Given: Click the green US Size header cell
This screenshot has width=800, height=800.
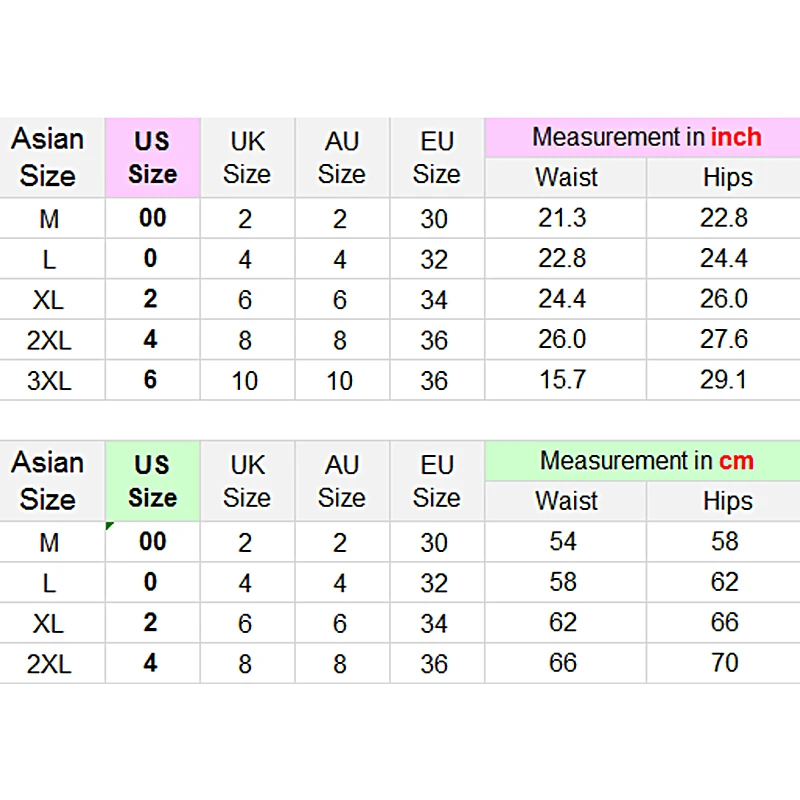Looking at the screenshot, I should (x=152, y=481).
